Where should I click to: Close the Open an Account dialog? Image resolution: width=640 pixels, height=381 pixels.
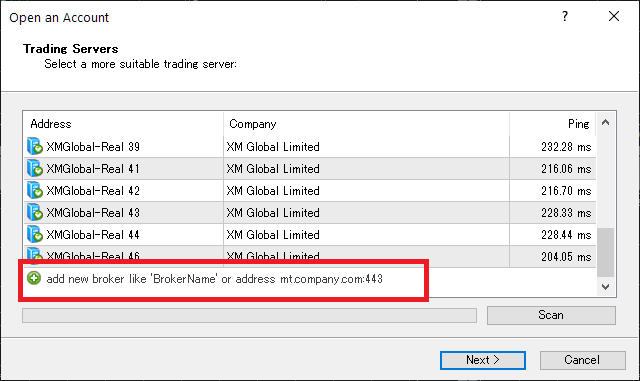pos(614,16)
